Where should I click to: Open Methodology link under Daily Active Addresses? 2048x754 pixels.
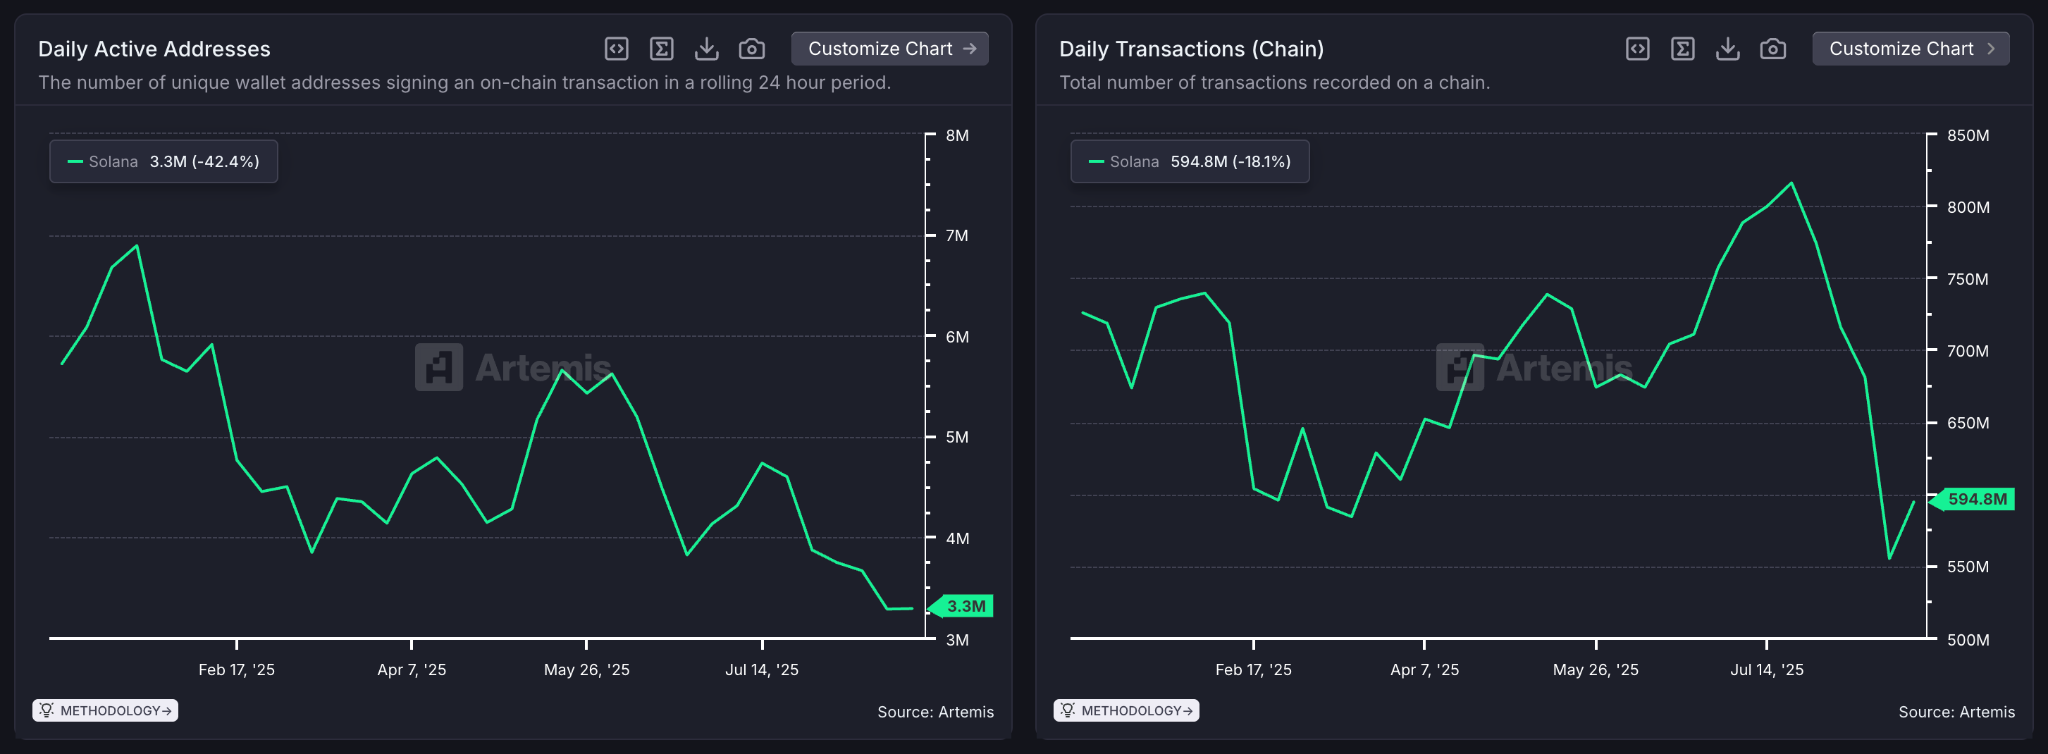point(105,710)
